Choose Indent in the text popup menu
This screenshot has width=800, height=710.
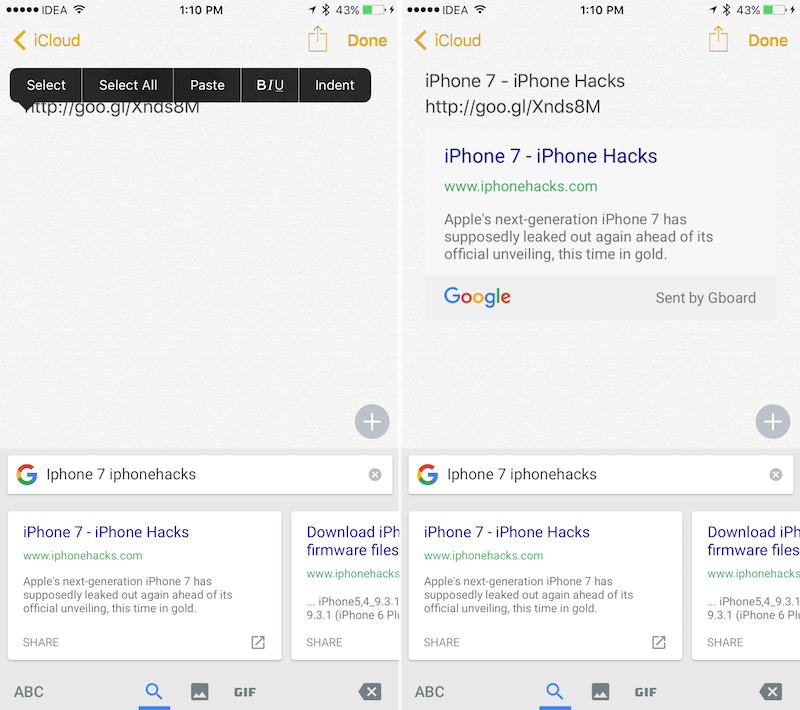pyautogui.click(x=335, y=85)
